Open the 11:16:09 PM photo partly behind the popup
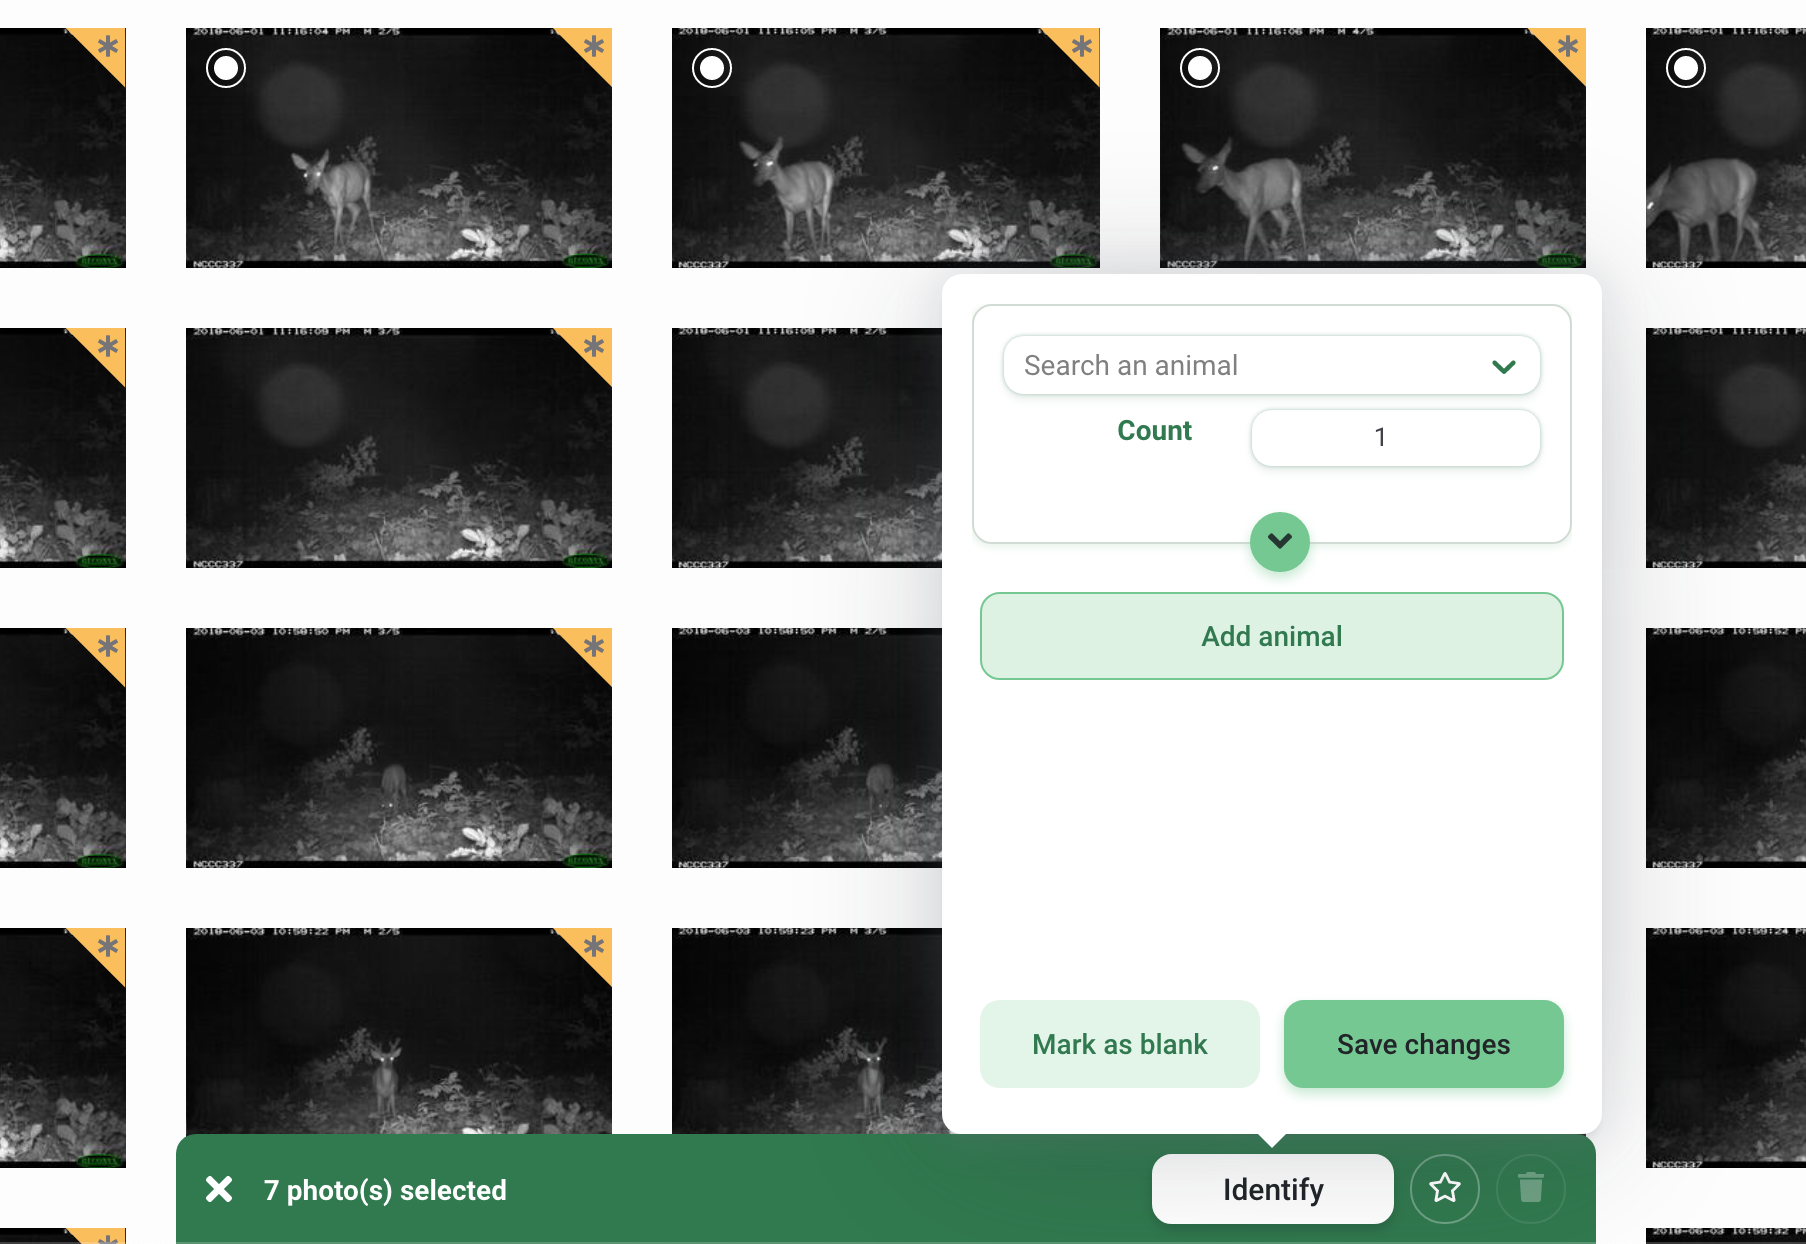This screenshot has width=1806, height=1244. [807, 448]
